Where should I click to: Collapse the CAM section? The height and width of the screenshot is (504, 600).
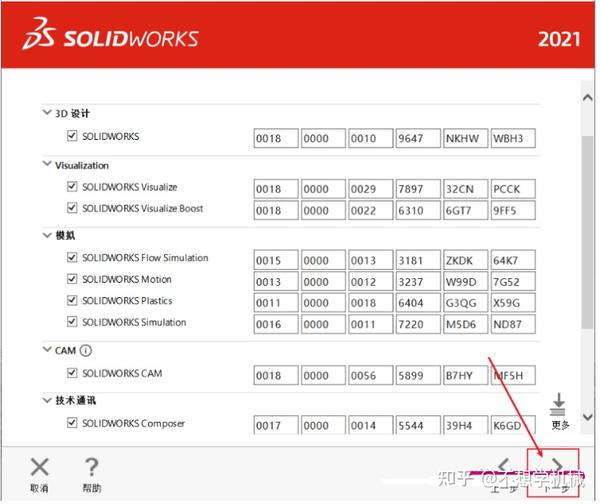[47, 349]
